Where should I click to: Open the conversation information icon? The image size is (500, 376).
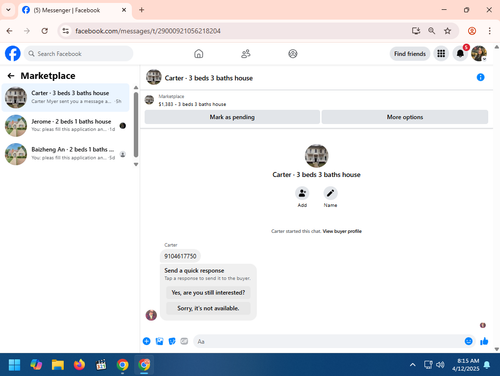(480, 77)
